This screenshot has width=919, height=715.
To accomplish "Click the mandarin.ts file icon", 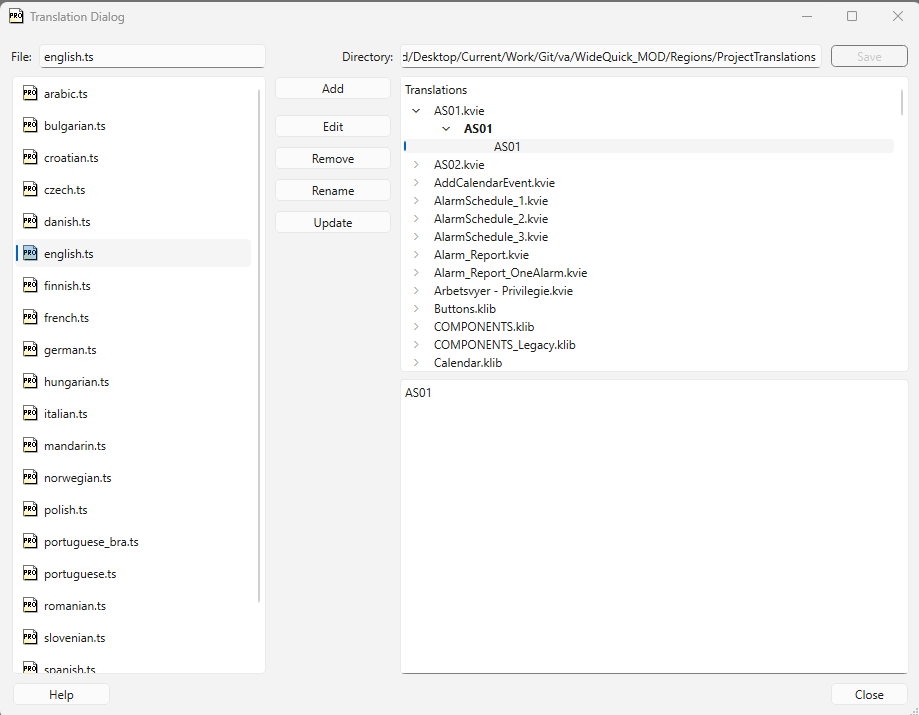I will point(30,445).
